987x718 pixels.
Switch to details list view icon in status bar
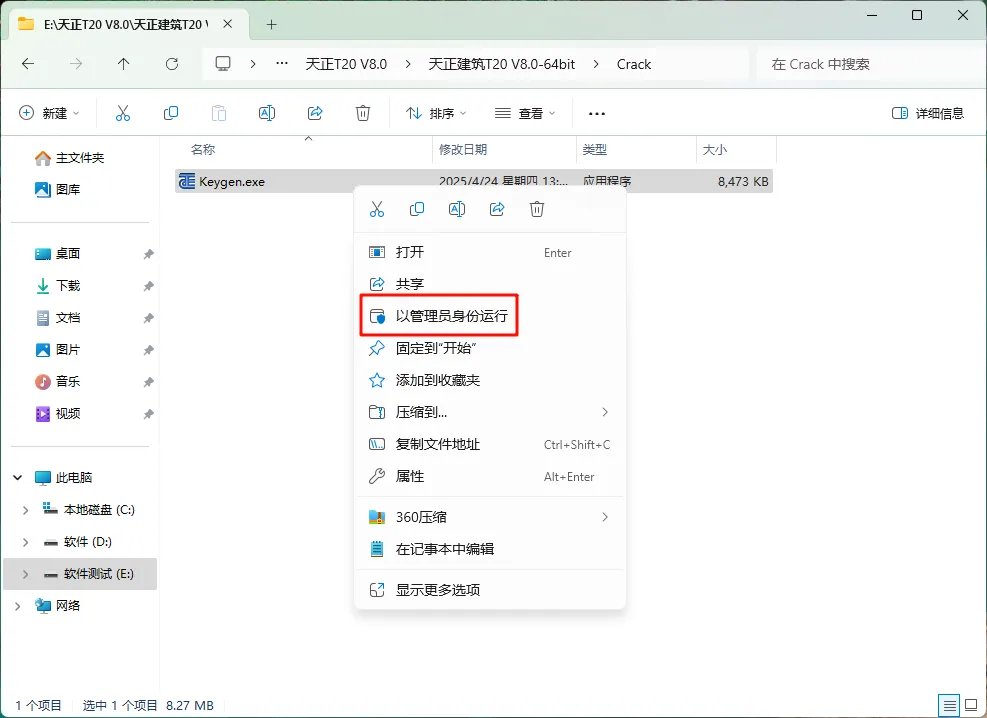(949, 705)
